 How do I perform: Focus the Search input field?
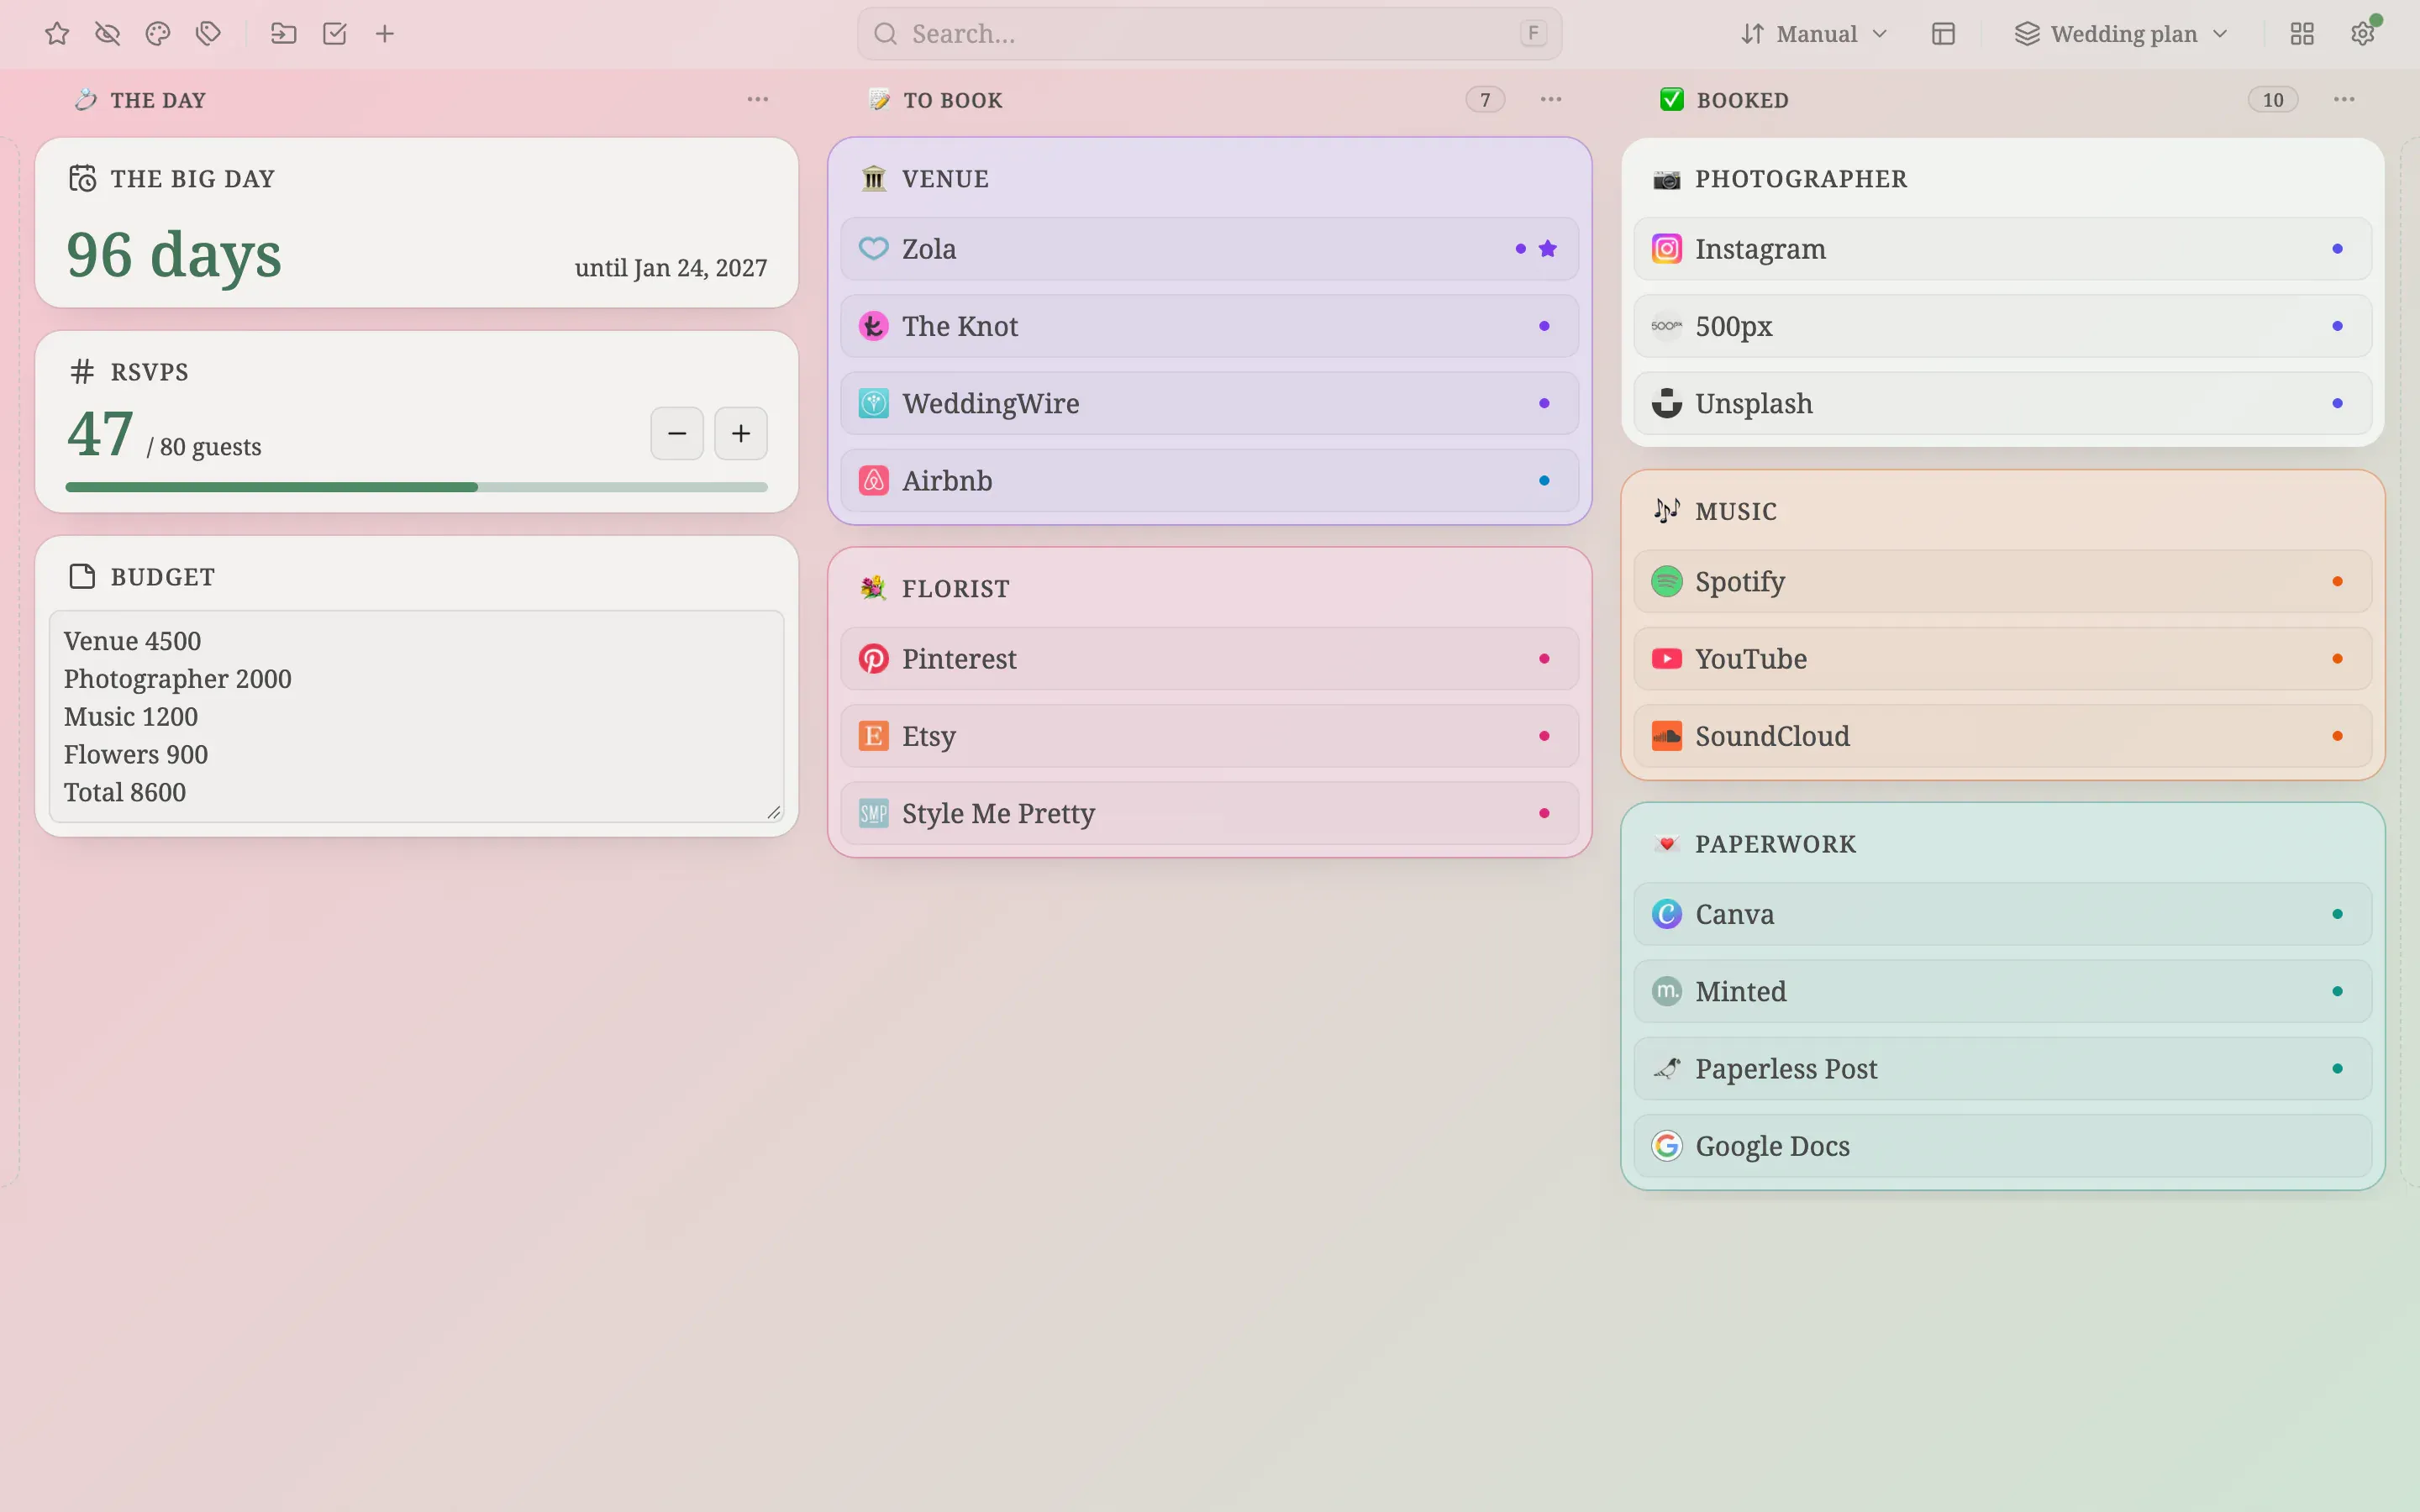point(1209,34)
